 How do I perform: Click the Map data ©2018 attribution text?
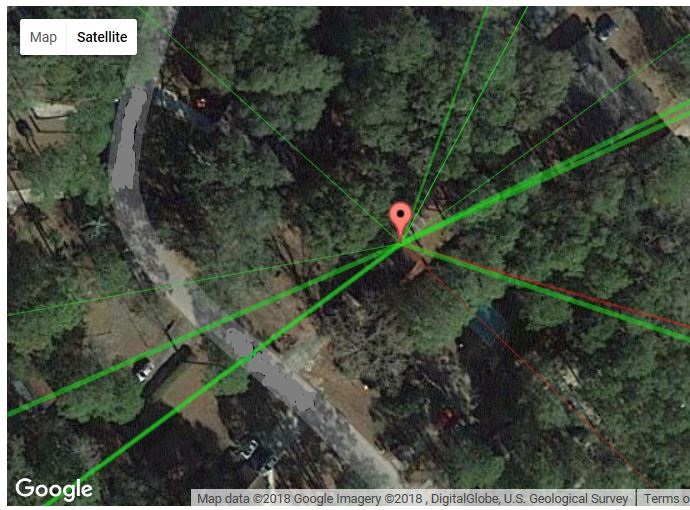coord(244,499)
